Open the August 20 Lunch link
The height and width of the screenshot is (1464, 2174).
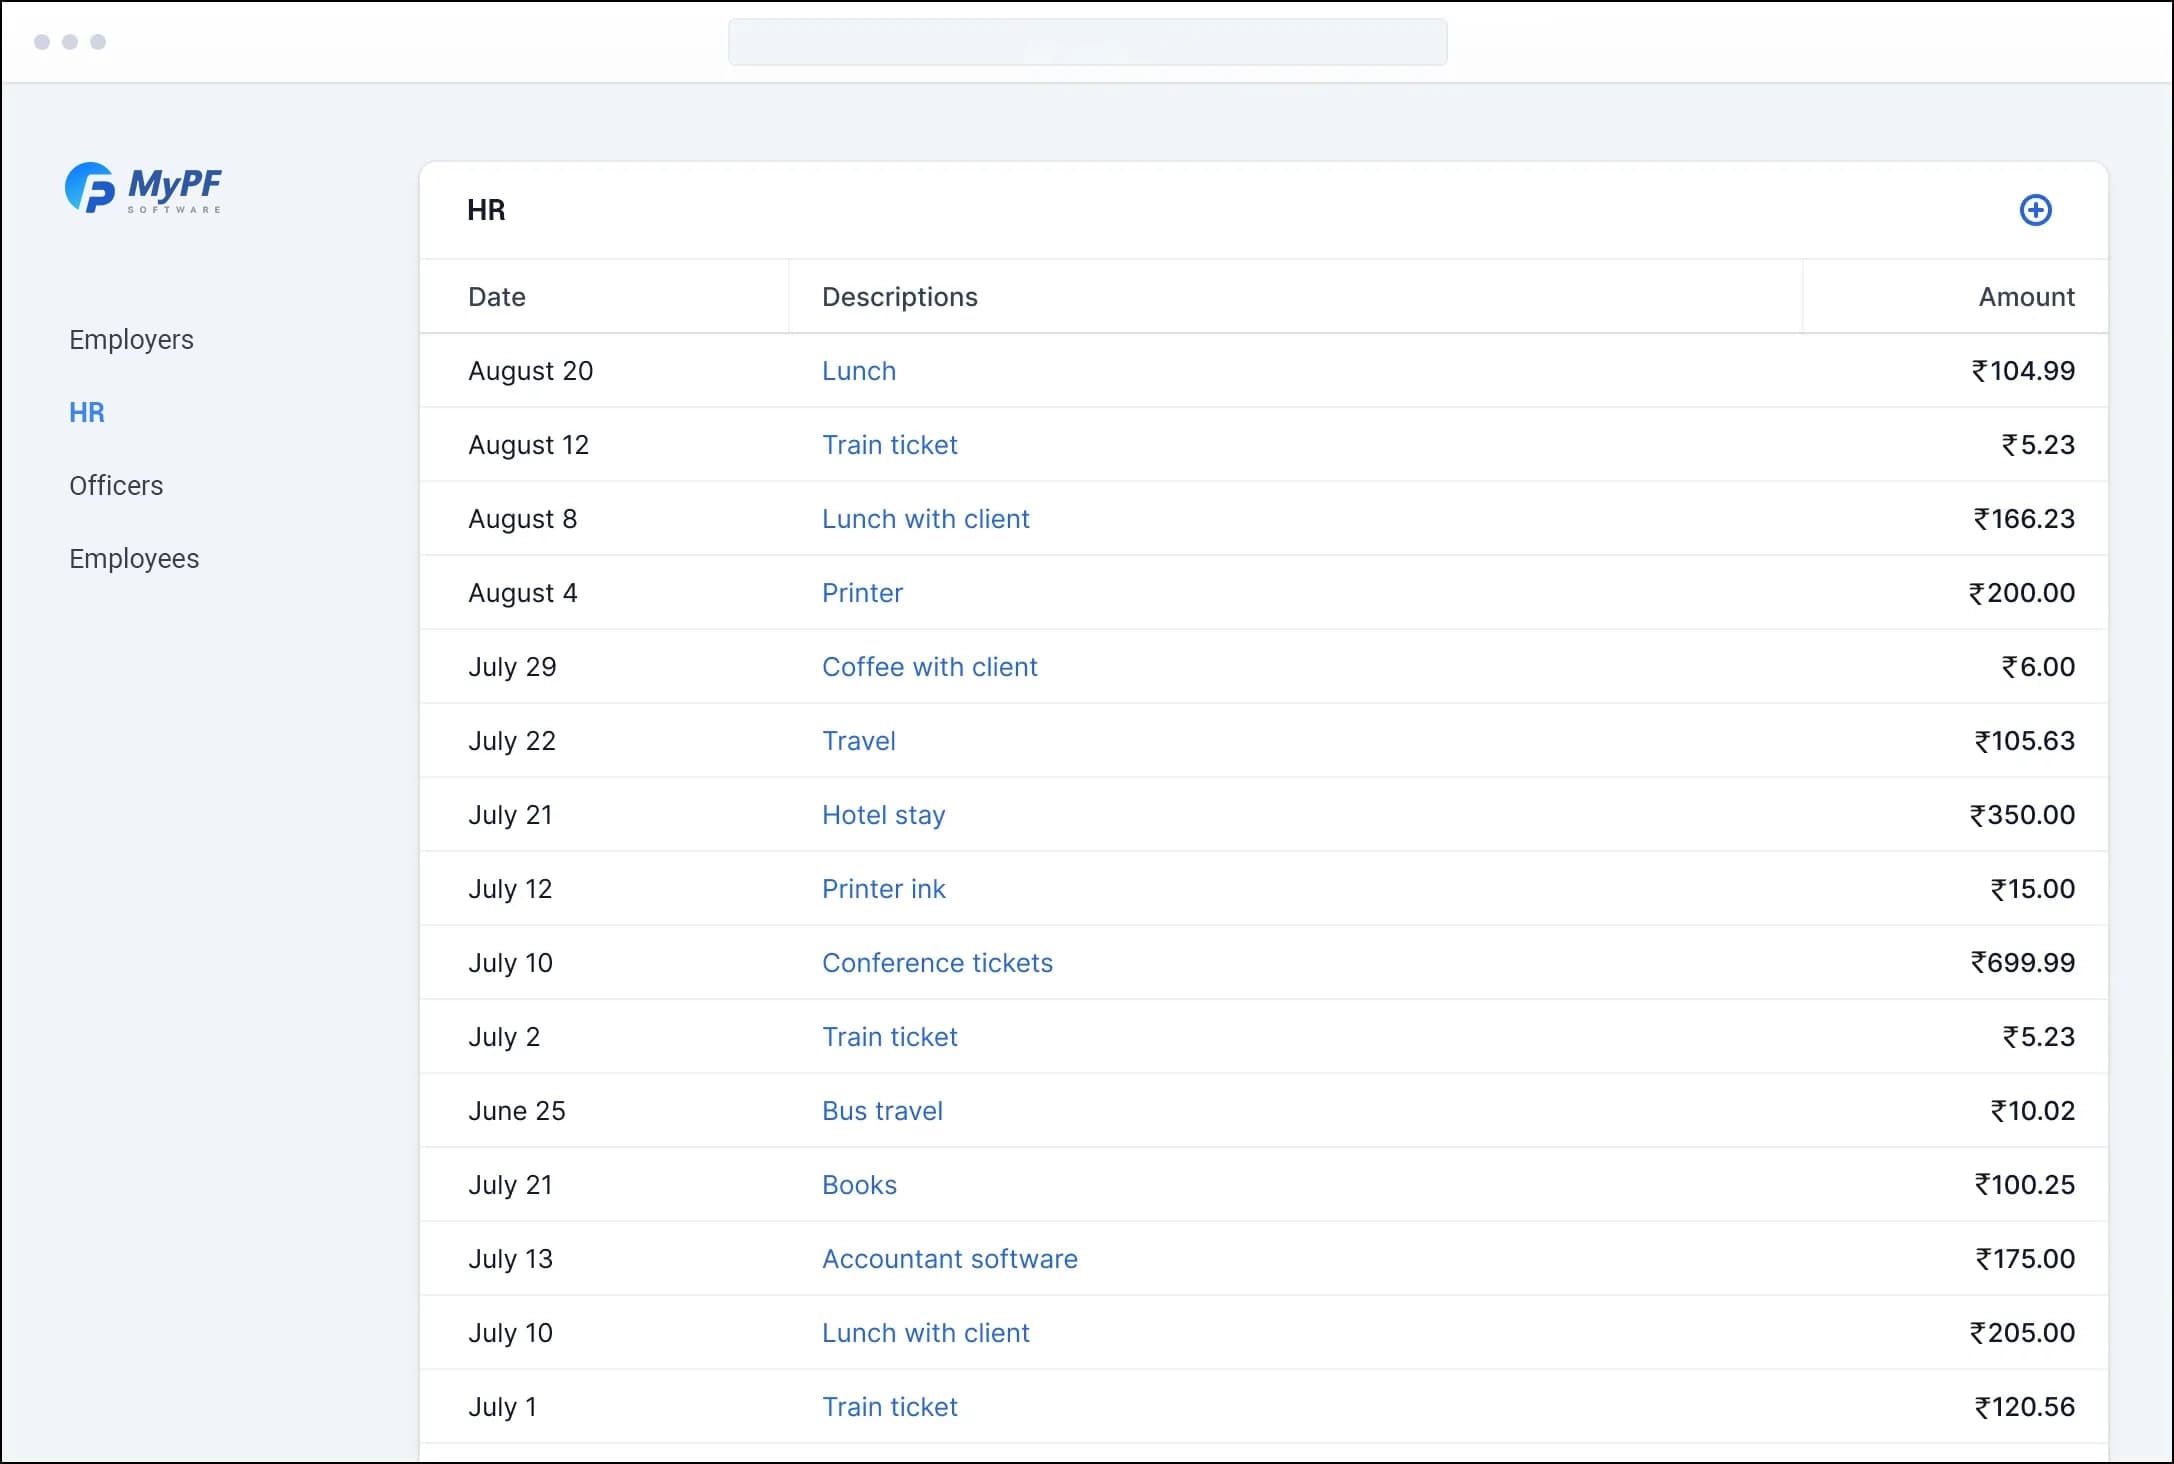tap(859, 371)
